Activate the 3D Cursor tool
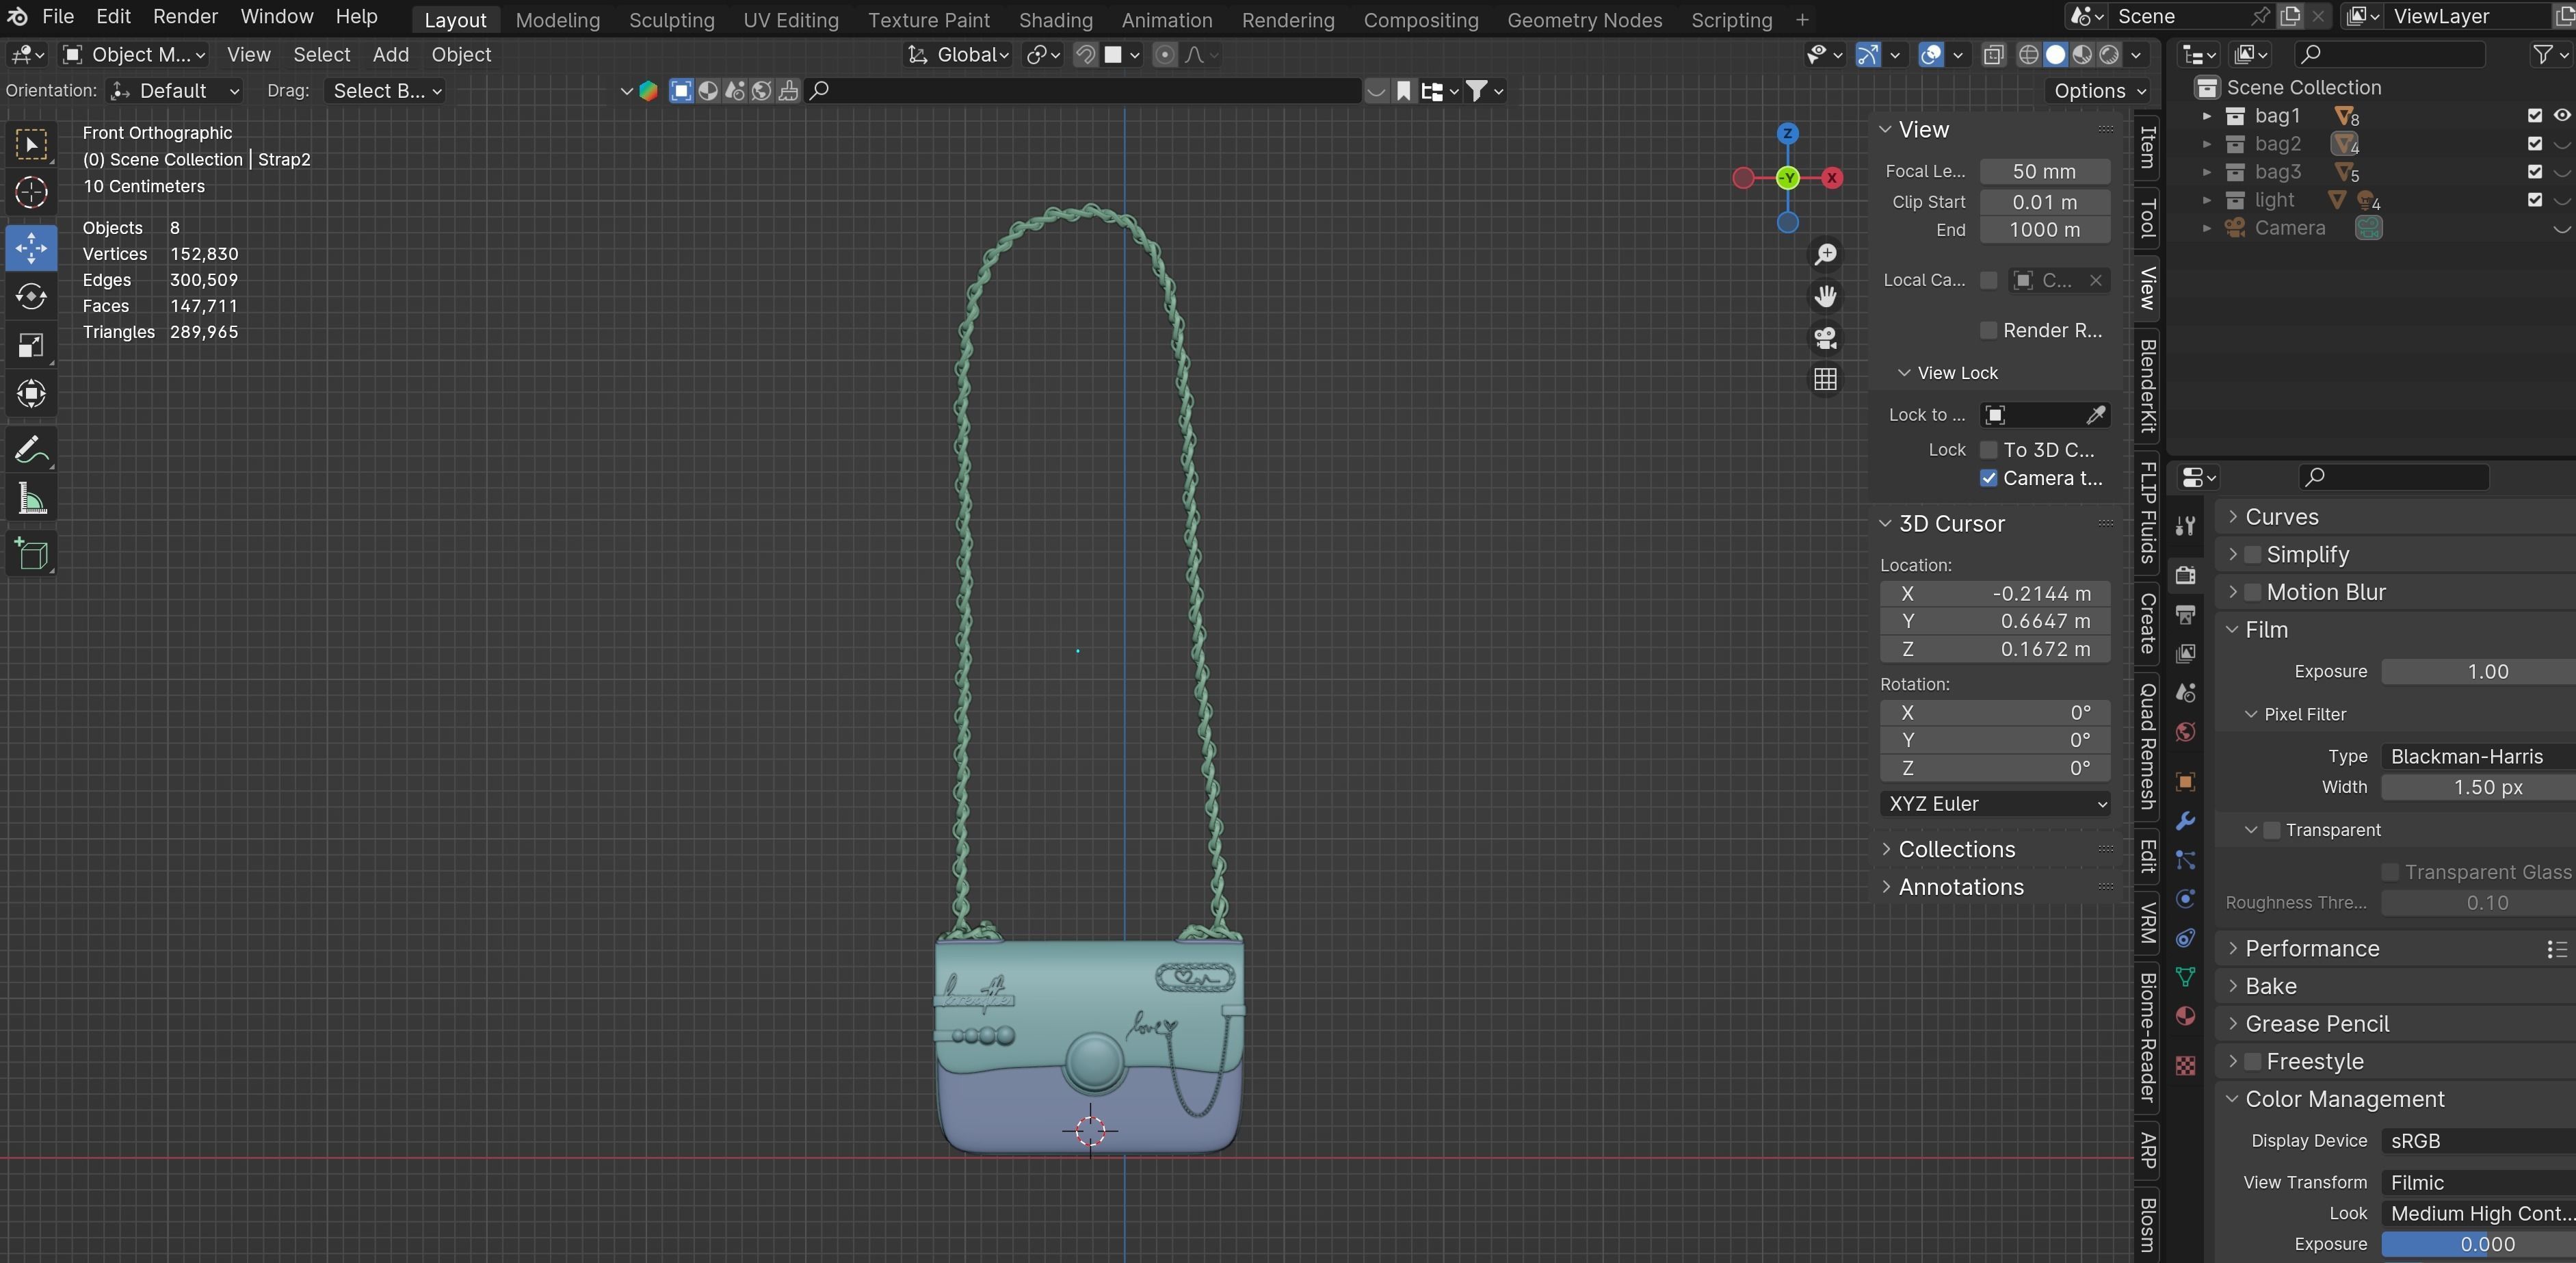This screenshot has height=1263, width=2576. coord(31,193)
